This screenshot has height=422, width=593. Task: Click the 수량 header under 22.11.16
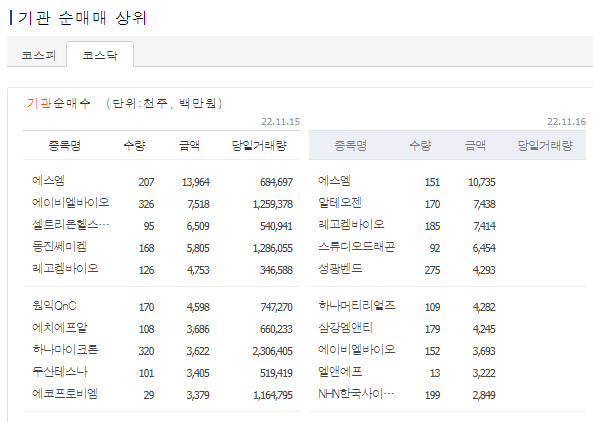(x=421, y=145)
